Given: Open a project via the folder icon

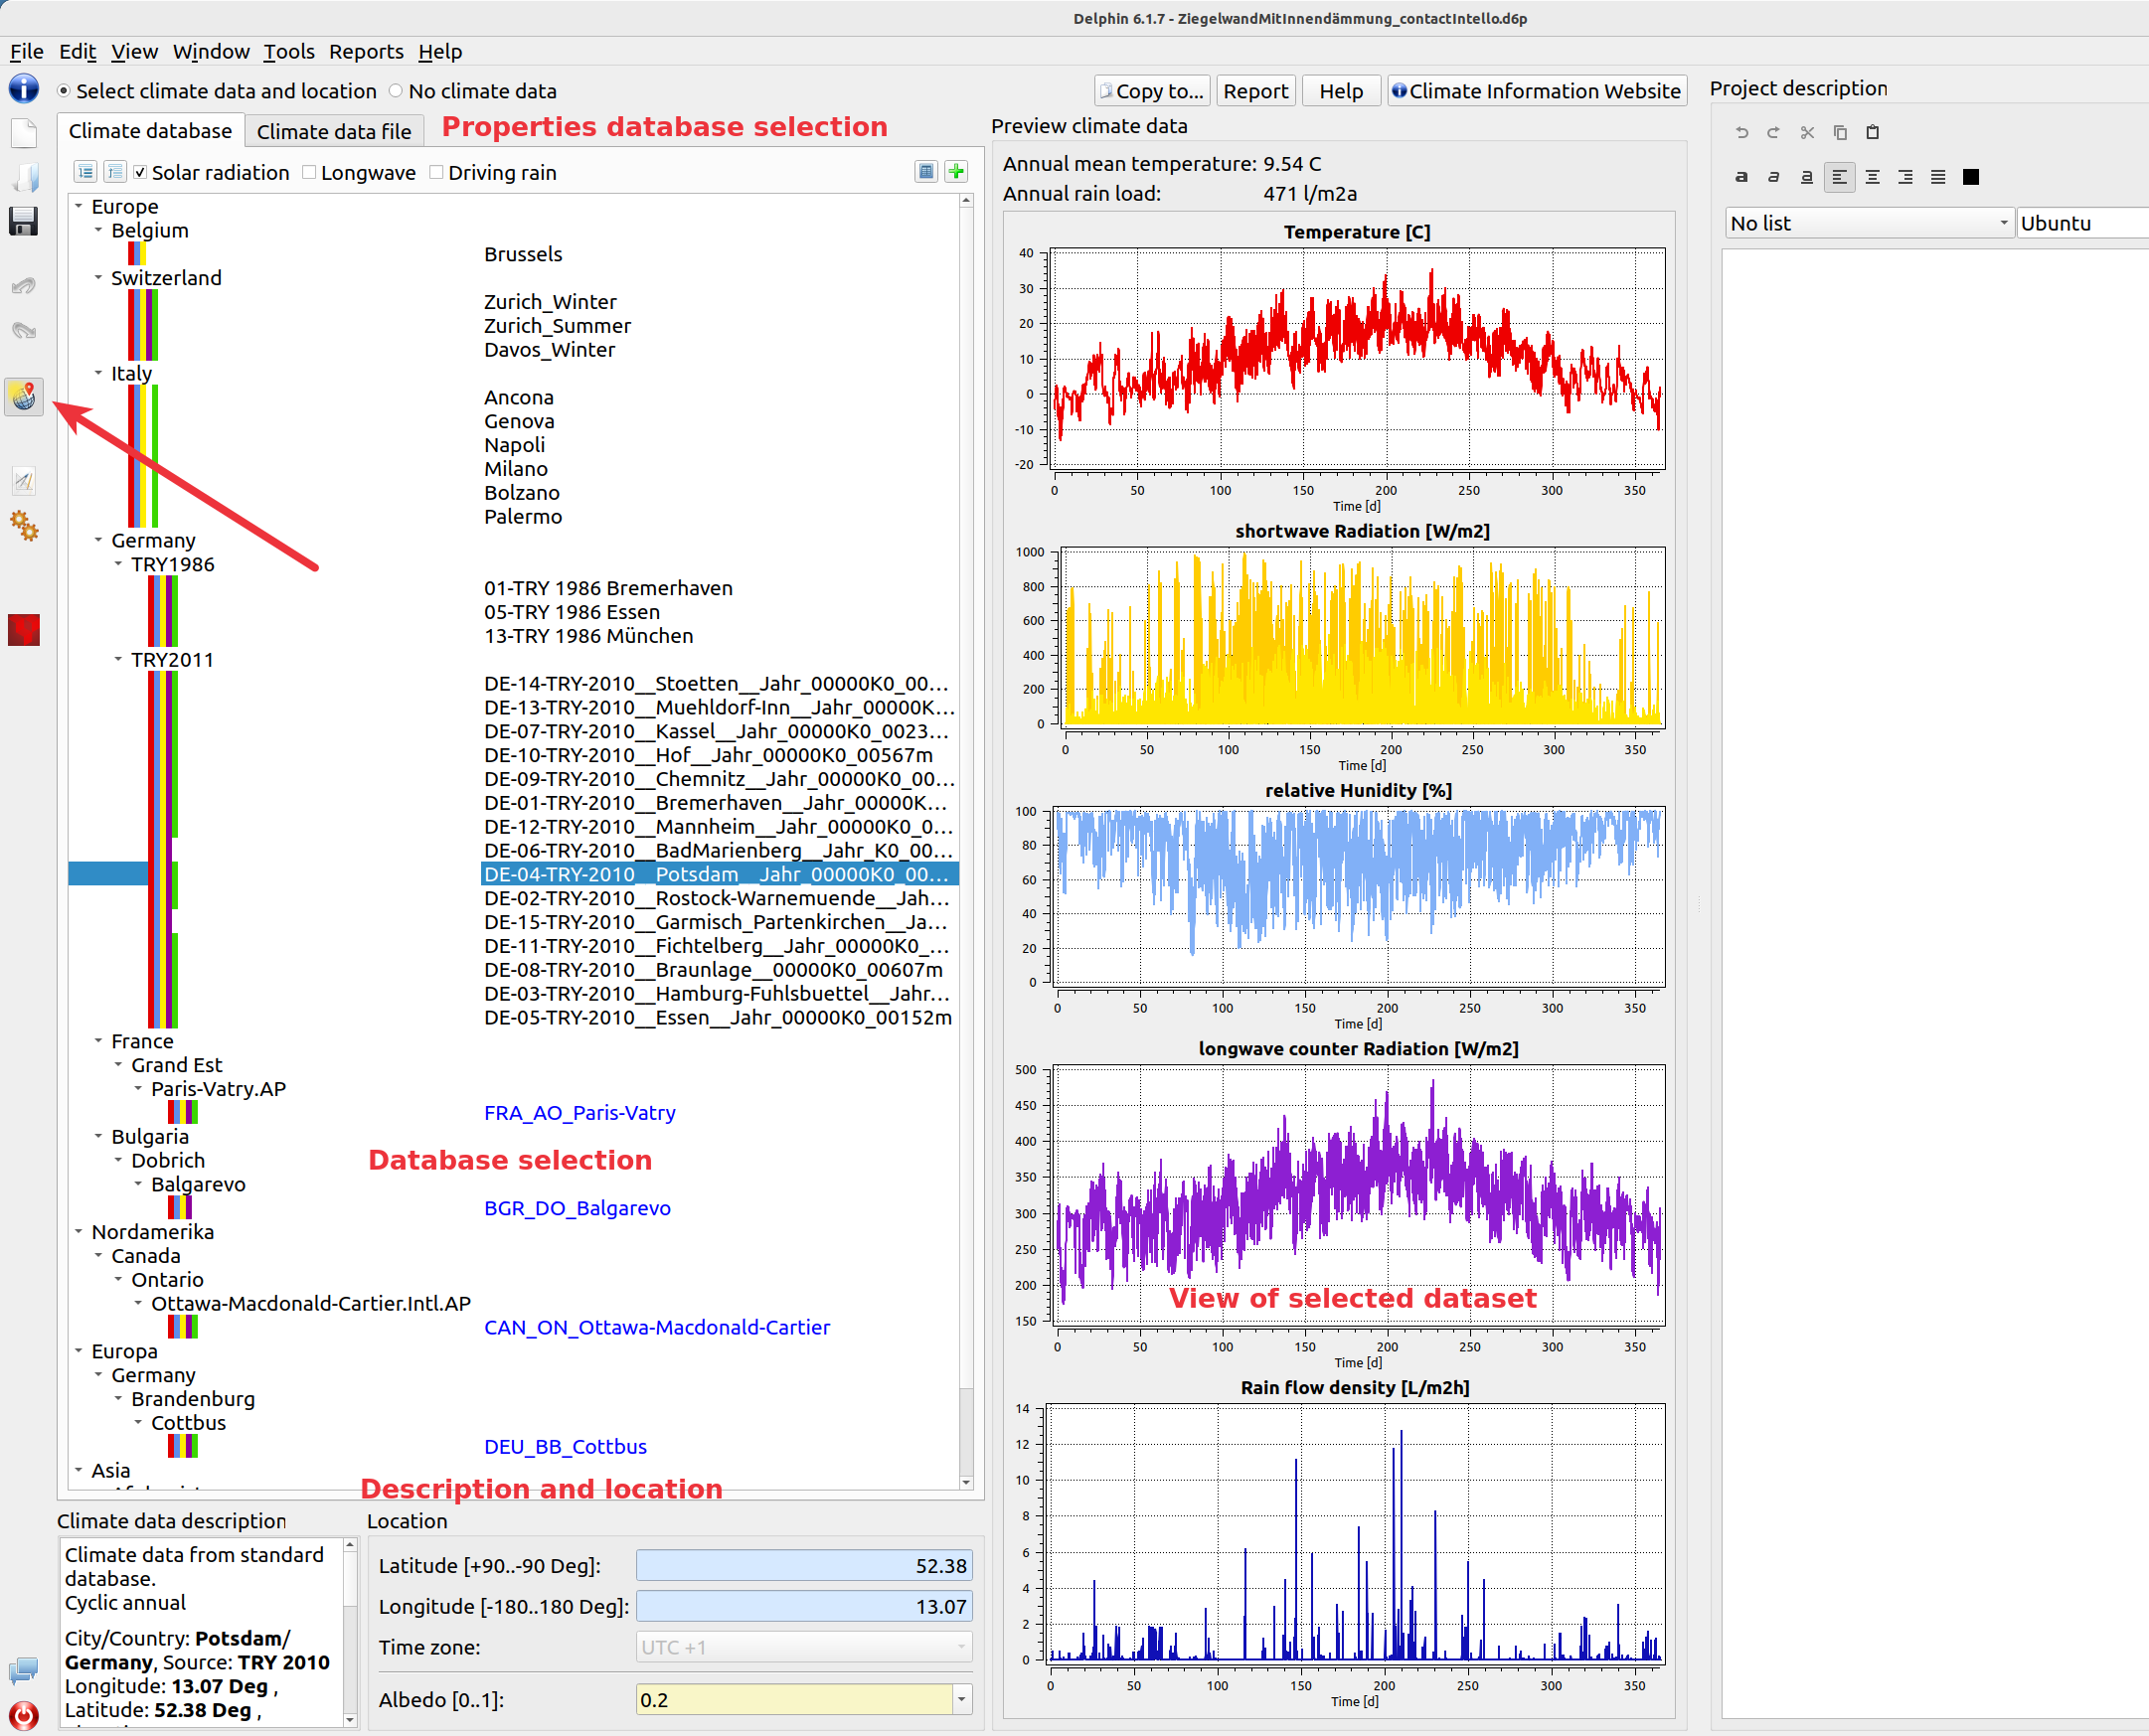Looking at the screenshot, I should click(x=24, y=178).
